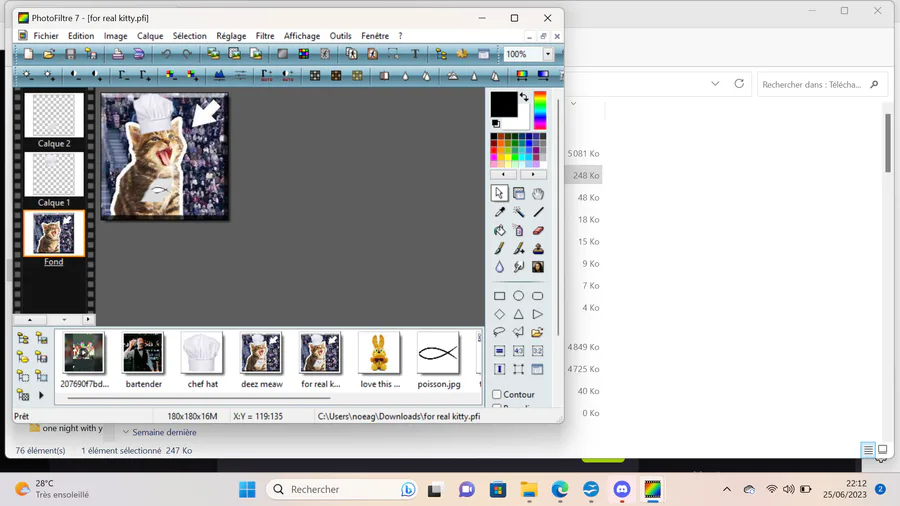The image size is (900, 506).
Task: Select the Paintbrush tool
Action: point(499,248)
